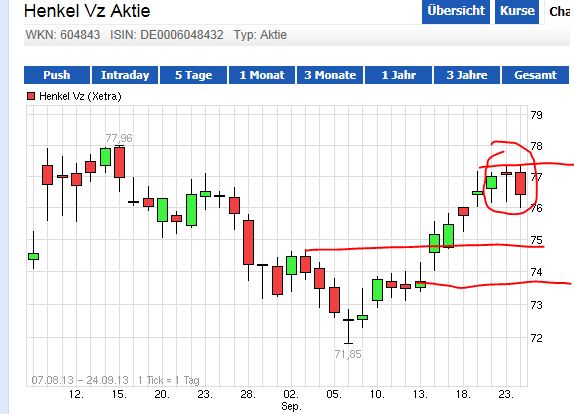Open the Übersicht tab
Screen dimensions: 574x414
coord(456,12)
